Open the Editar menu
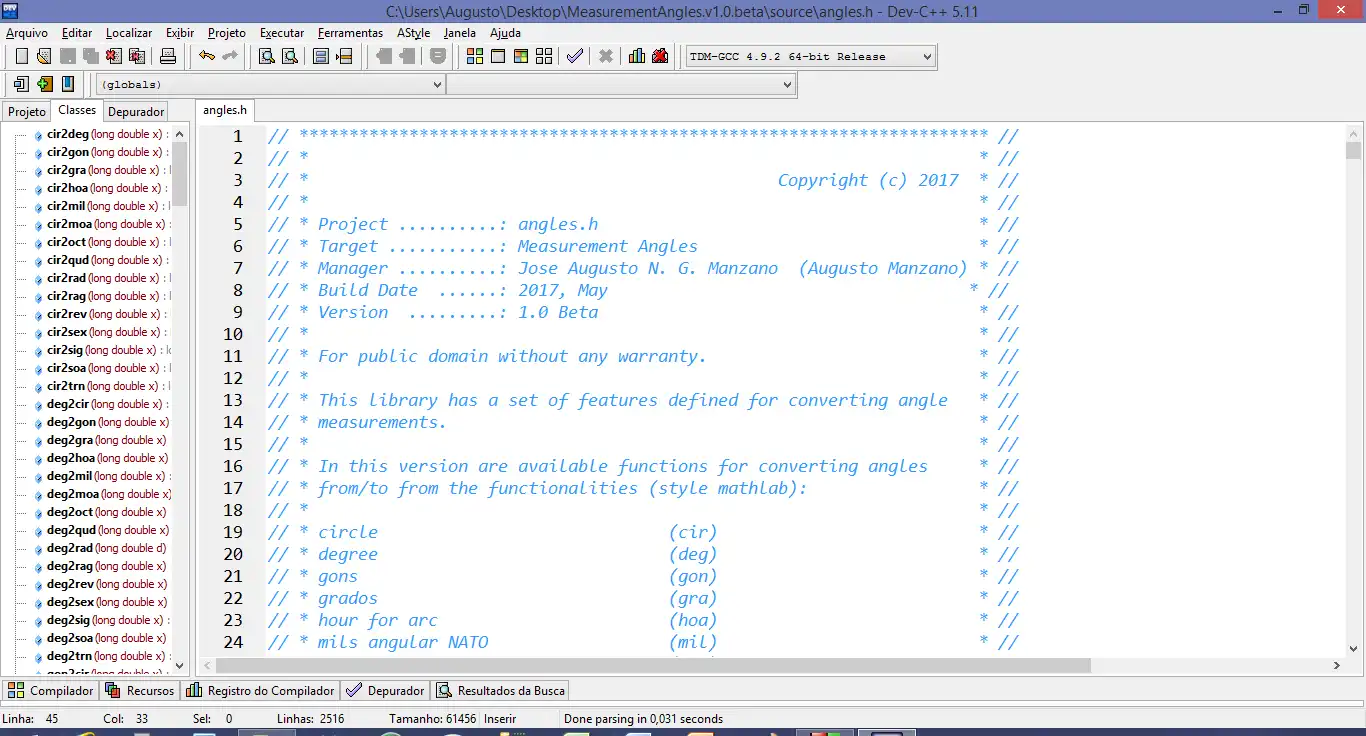This screenshot has height=736, width=1366. click(77, 33)
